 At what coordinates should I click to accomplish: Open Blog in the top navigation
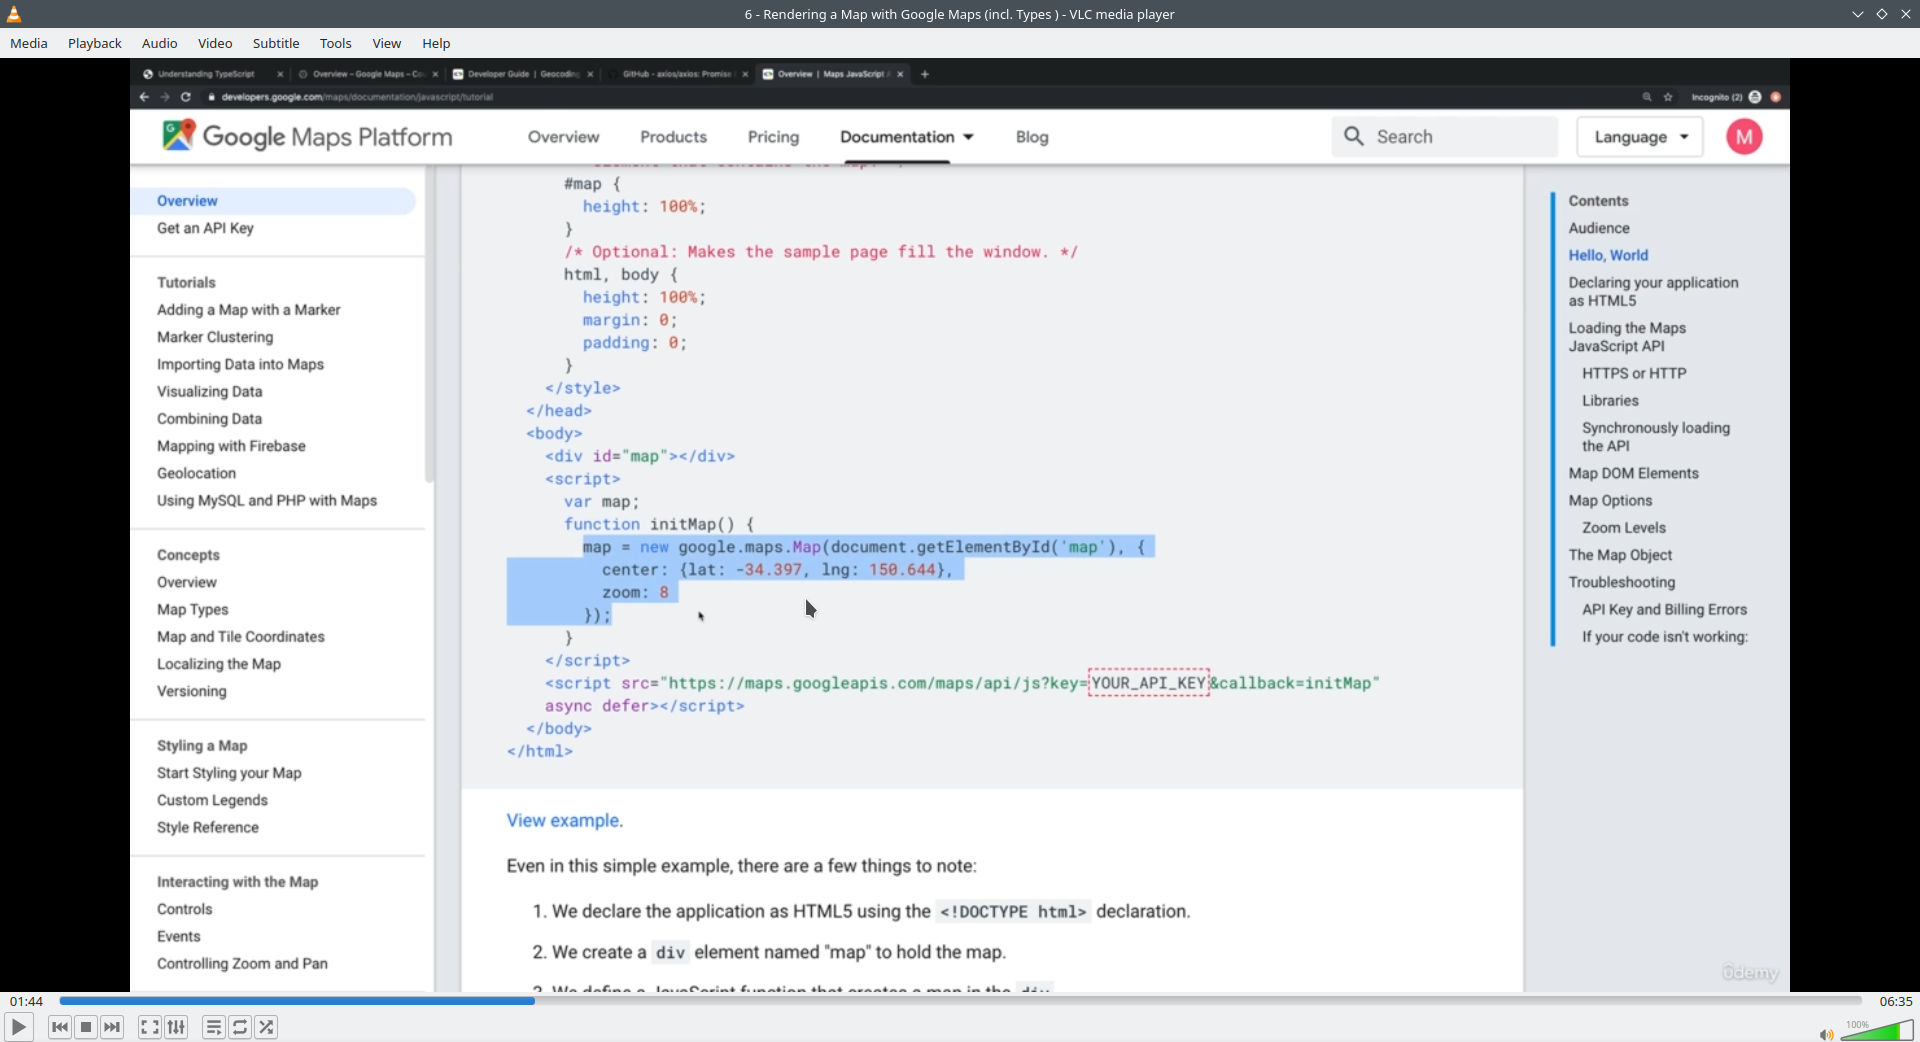[x=1032, y=137]
